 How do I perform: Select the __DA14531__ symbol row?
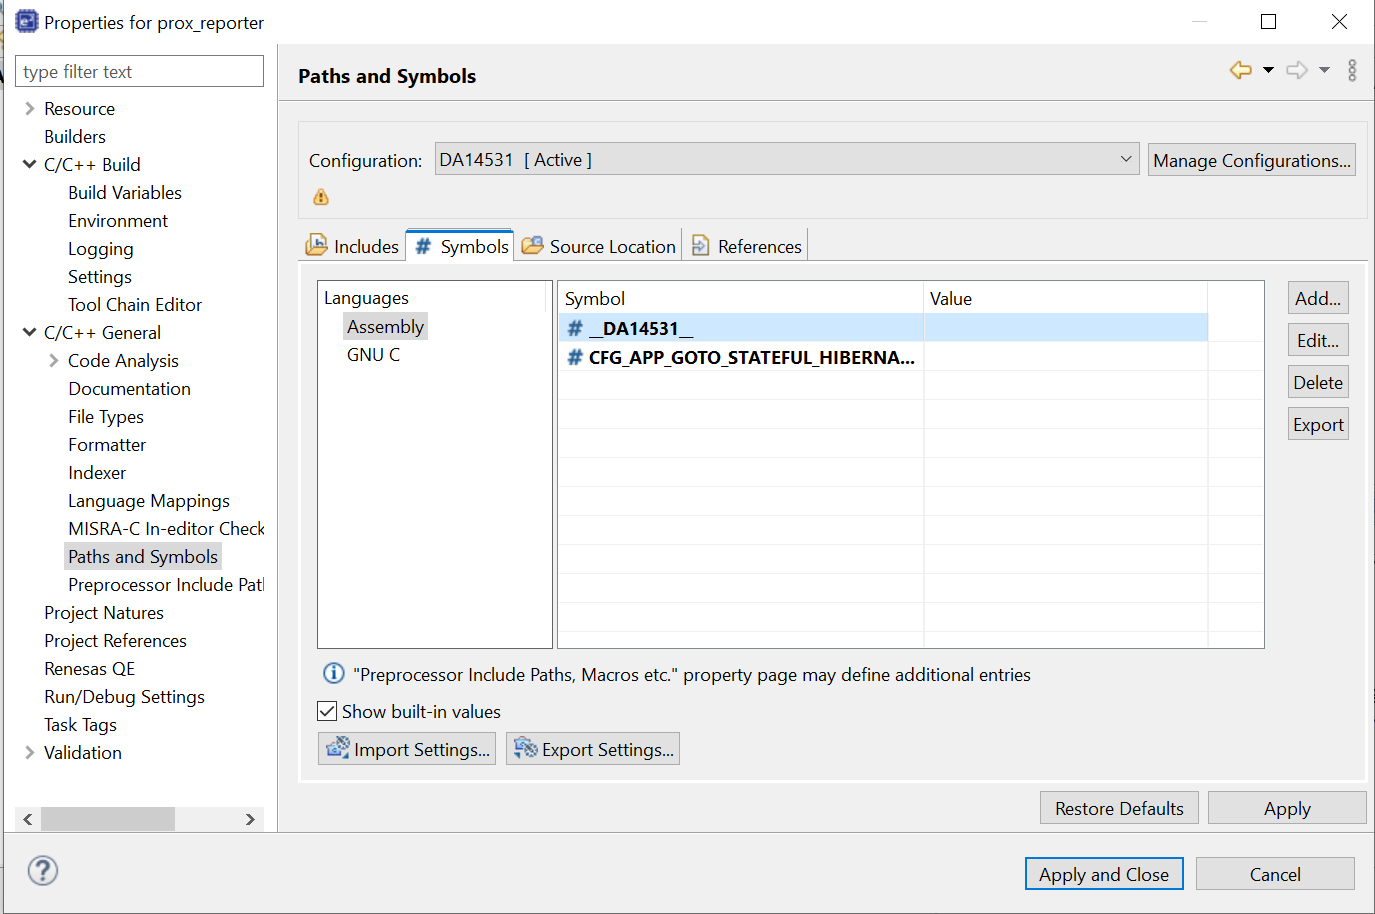(882, 328)
